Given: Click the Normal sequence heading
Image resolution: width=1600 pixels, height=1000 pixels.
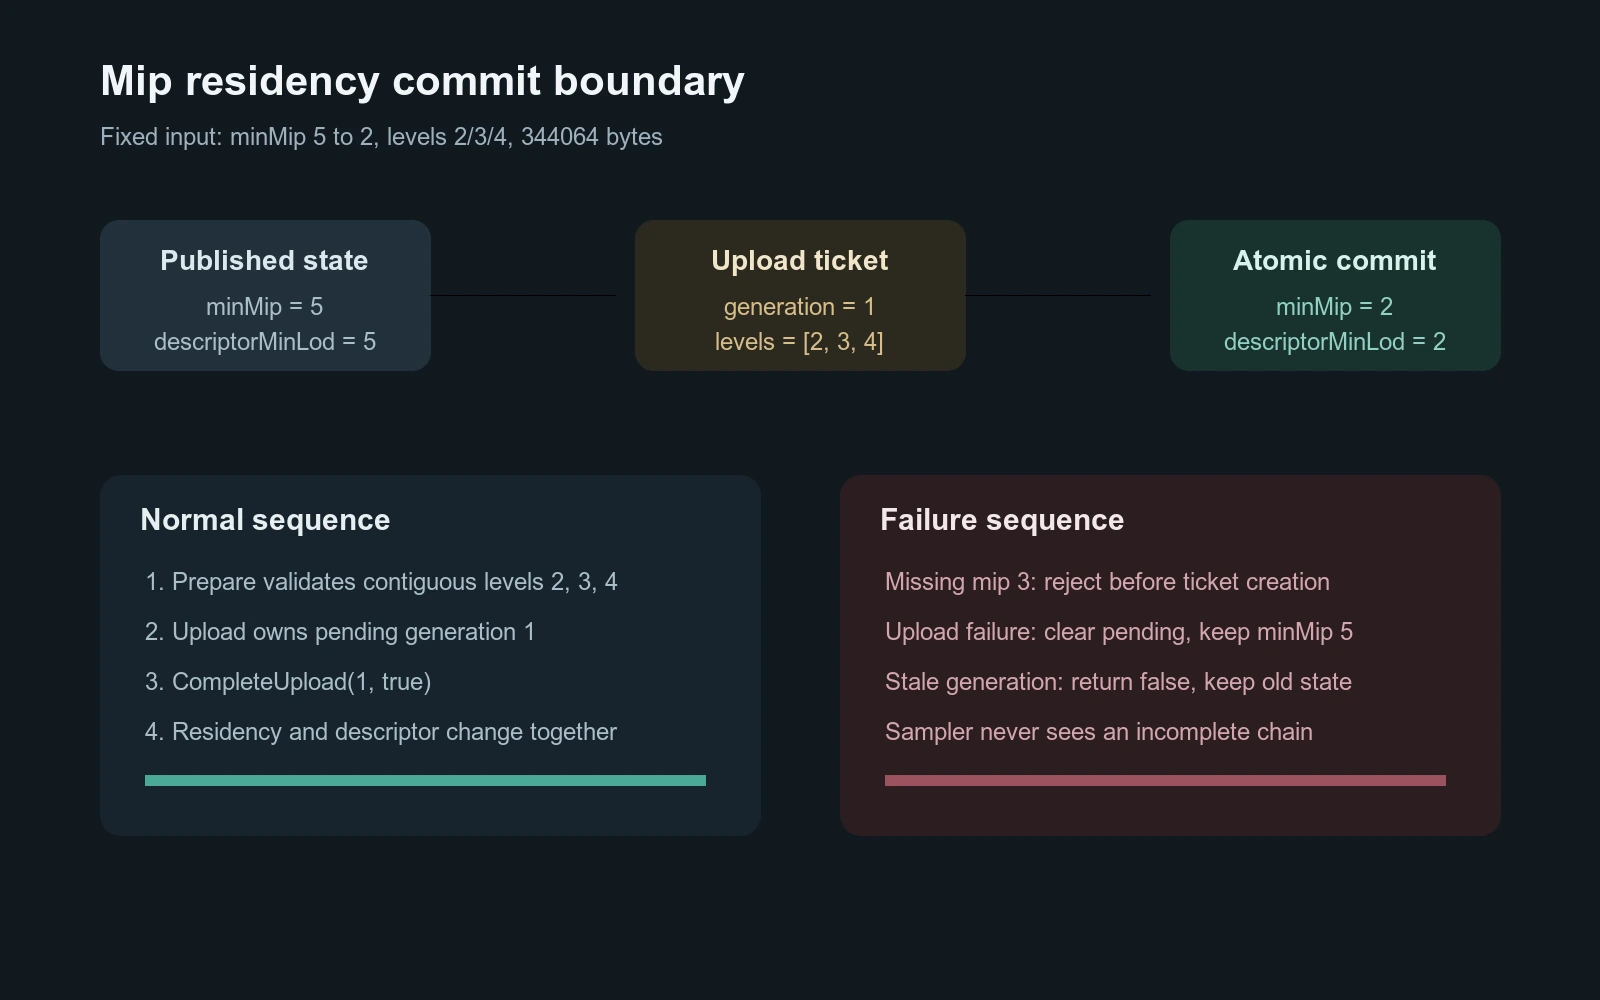Looking at the screenshot, I should point(265,520).
